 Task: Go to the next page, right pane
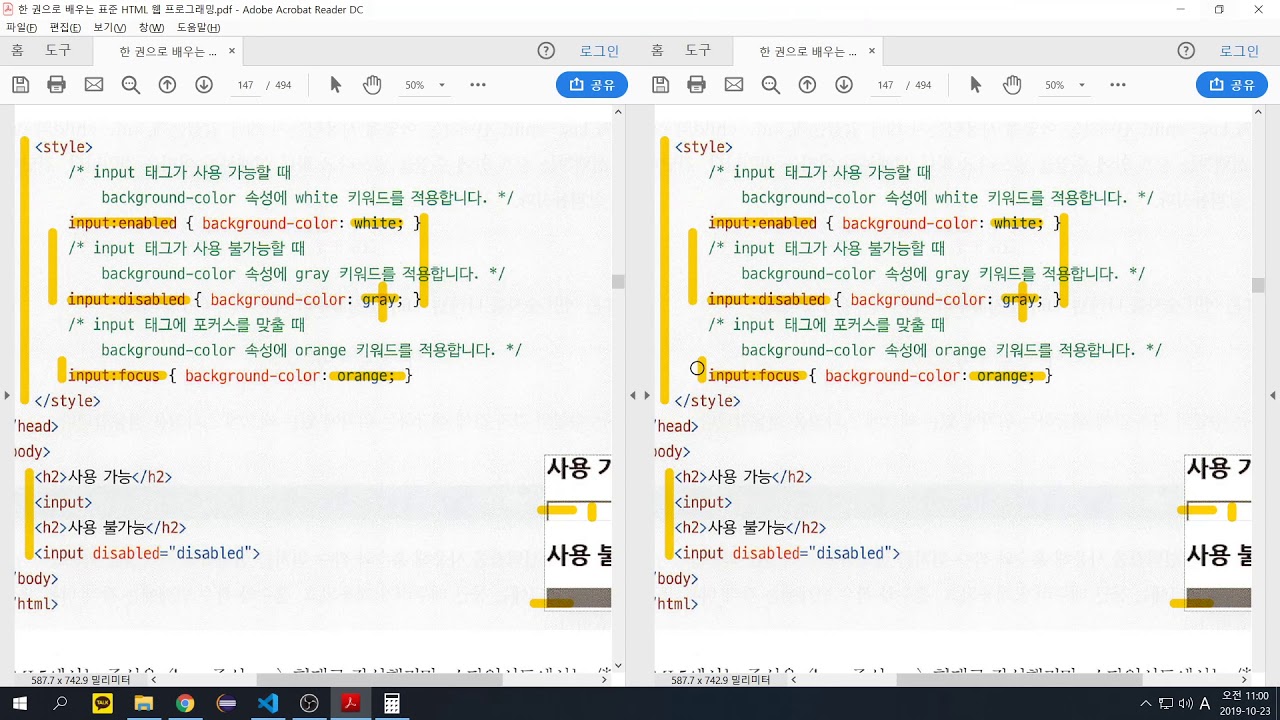coord(844,85)
